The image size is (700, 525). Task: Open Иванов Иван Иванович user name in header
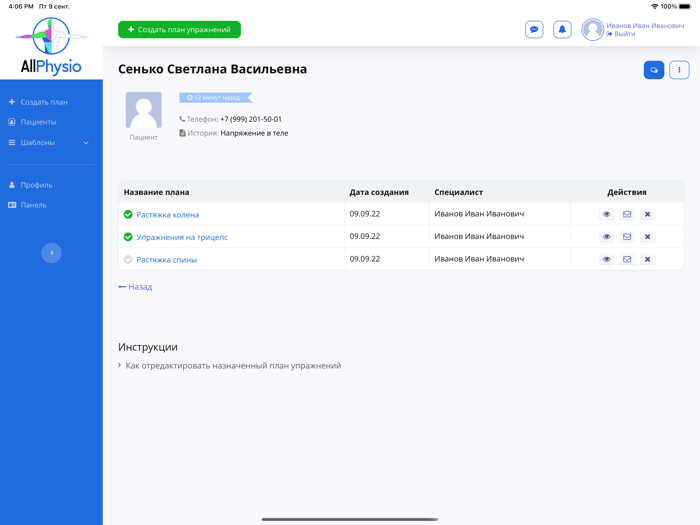click(645, 25)
